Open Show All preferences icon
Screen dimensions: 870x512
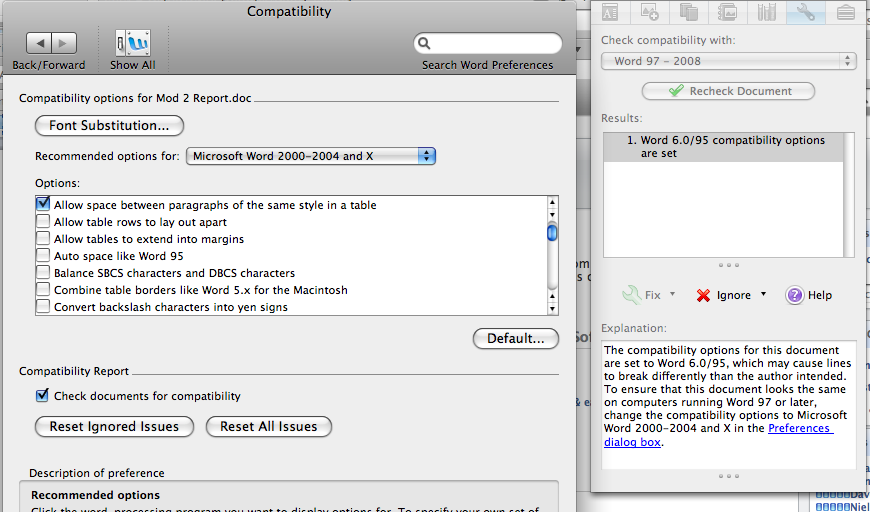pos(133,43)
